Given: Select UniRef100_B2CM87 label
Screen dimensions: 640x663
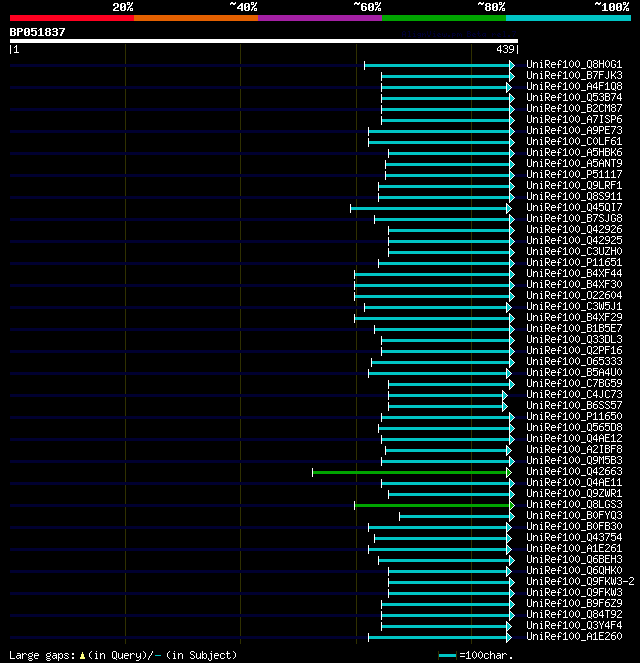Looking at the screenshot, I should point(574,109).
